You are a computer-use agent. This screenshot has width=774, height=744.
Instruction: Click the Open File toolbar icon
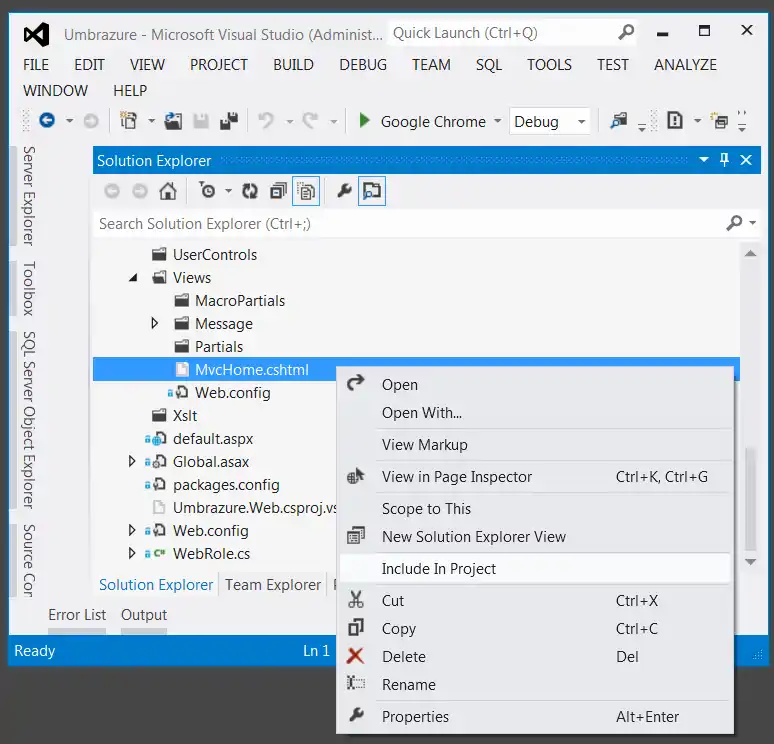(173, 120)
